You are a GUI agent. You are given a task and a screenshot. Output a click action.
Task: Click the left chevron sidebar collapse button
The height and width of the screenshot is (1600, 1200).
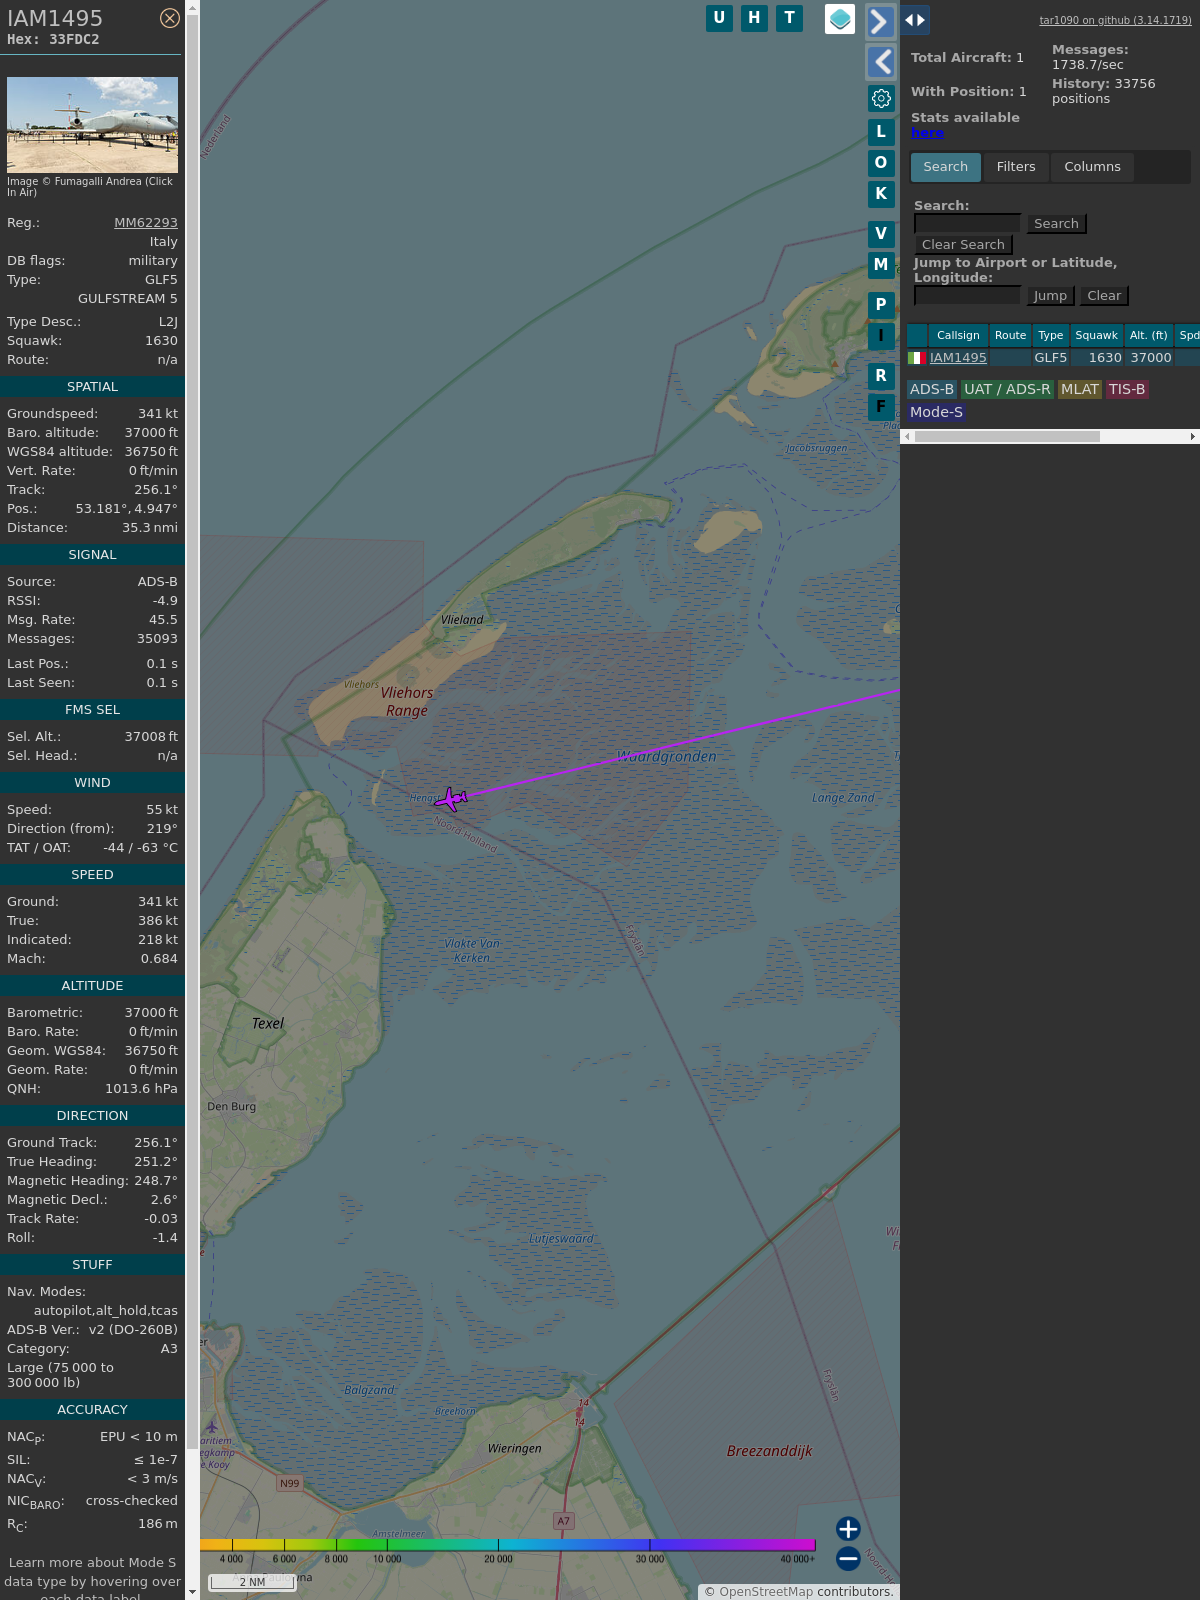click(x=880, y=62)
